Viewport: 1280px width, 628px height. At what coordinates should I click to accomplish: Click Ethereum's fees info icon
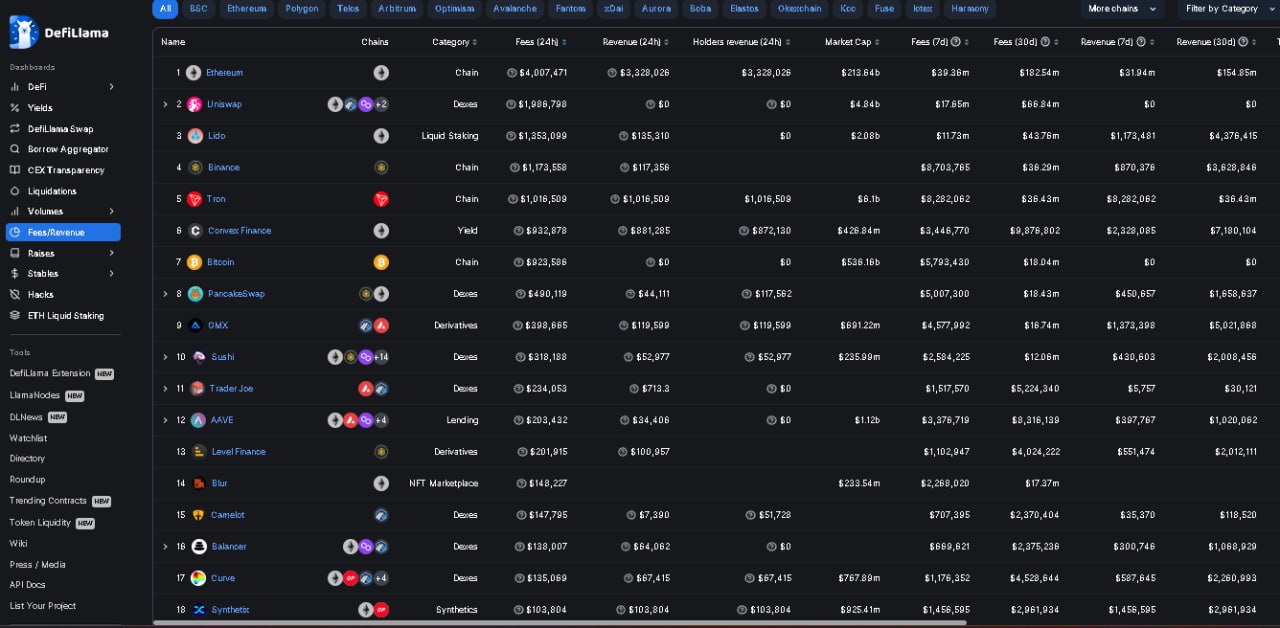coord(512,73)
